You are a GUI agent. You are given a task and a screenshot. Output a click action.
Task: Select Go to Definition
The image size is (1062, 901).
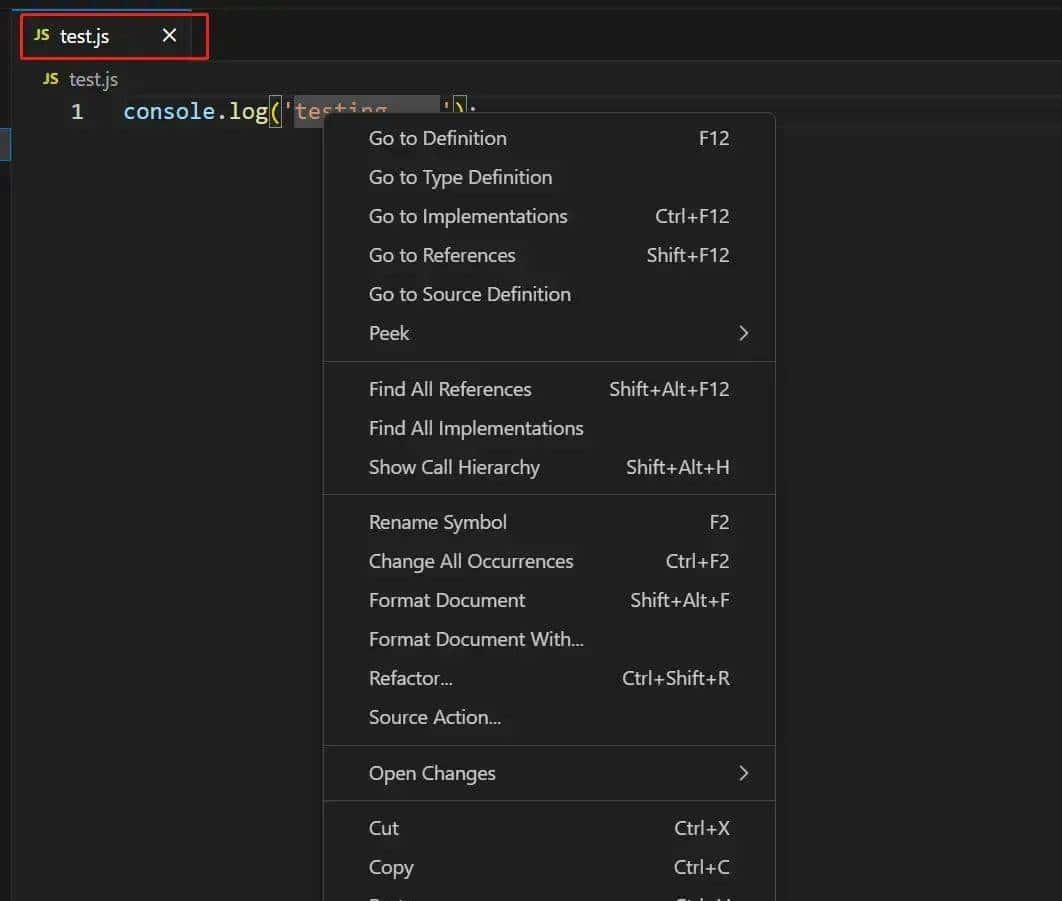[x=437, y=138]
